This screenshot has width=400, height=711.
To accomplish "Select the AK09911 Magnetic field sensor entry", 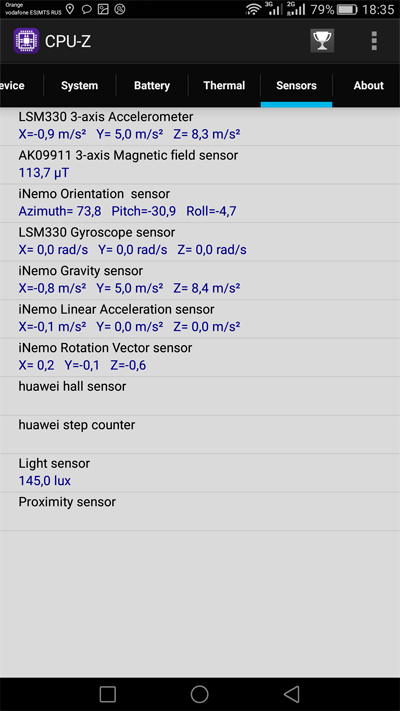I will (200, 165).
